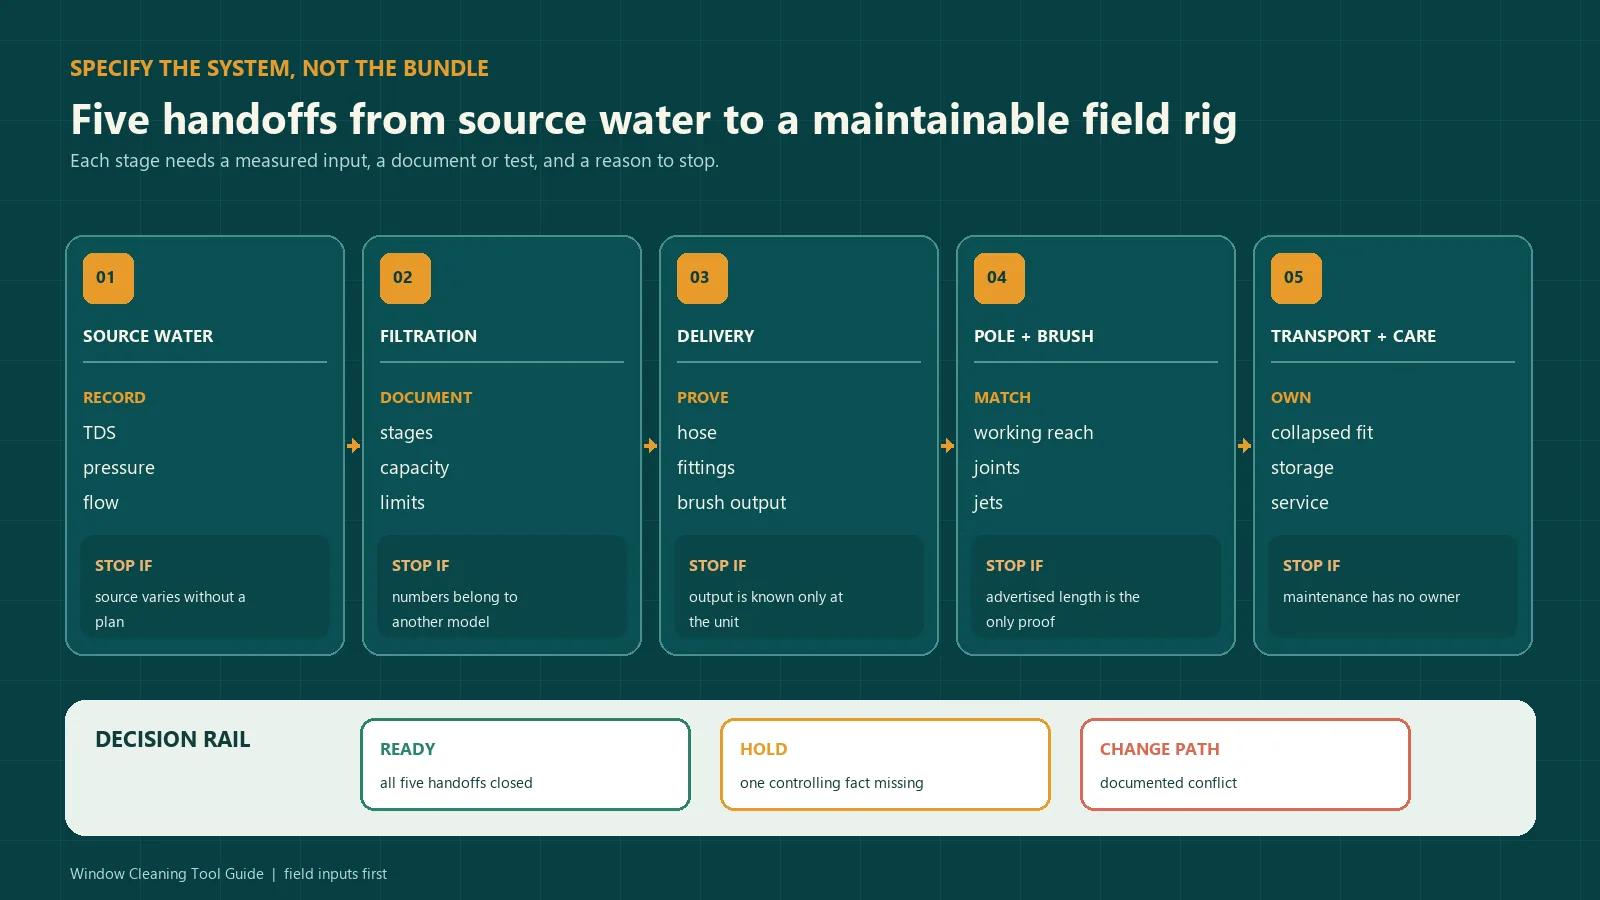This screenshot has height=900, width=1600.
Task: Click the 'Each stage needs a measured input' subtitle
Action: point(394,161)
